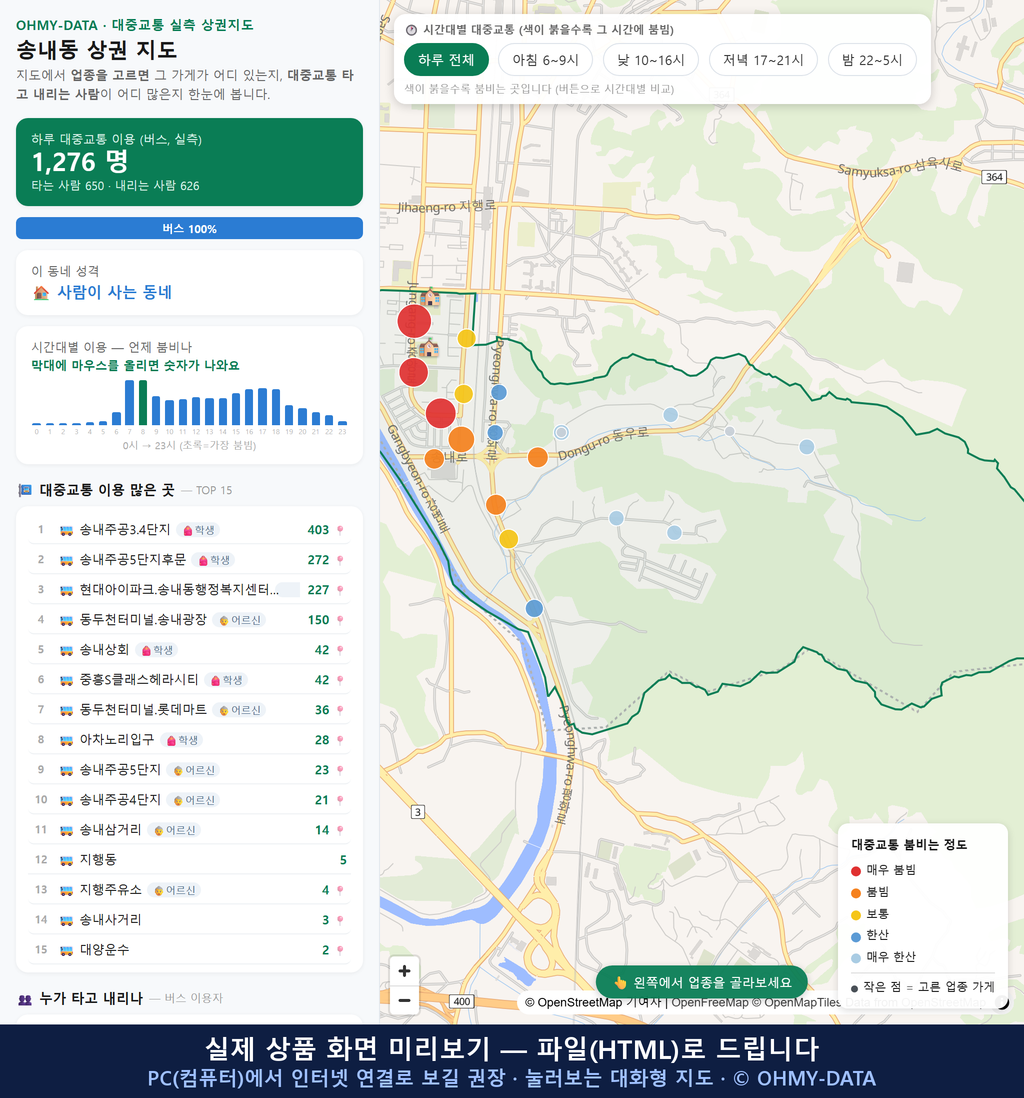1024x1098 pixels.
Task: Click the 타는 사람 650 · 내리는 사람 626 text
Action: 116,186
